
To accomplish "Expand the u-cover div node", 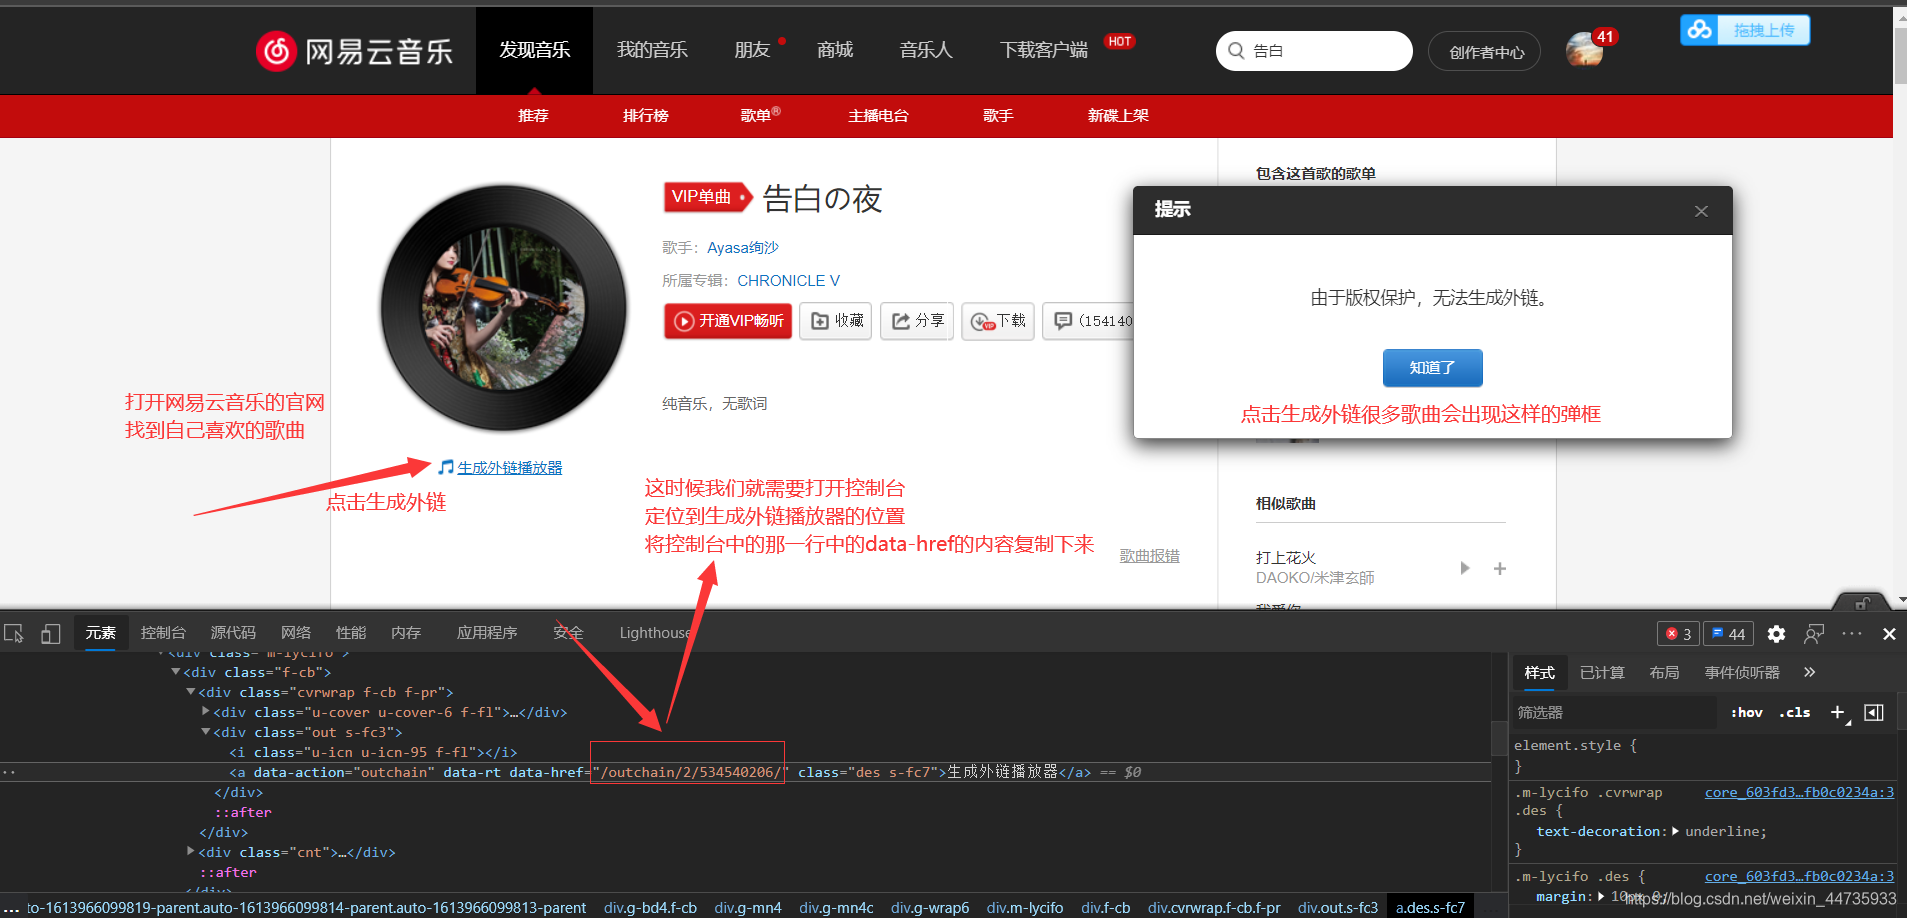I will pos(205,711).
